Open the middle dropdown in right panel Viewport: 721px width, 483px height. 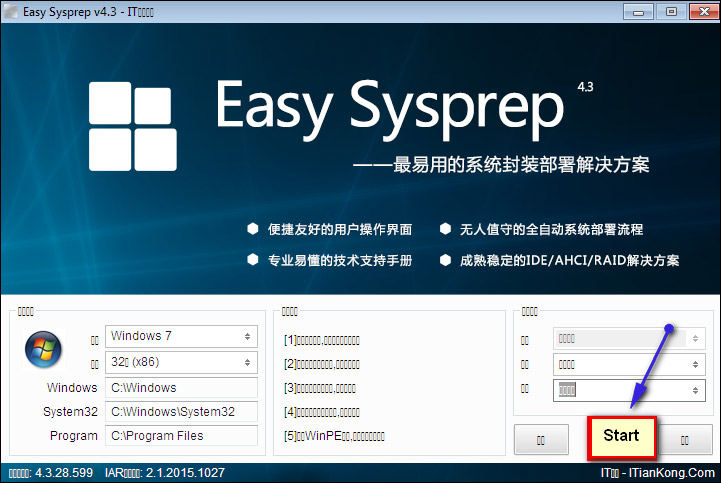click(x=629, y=365)
